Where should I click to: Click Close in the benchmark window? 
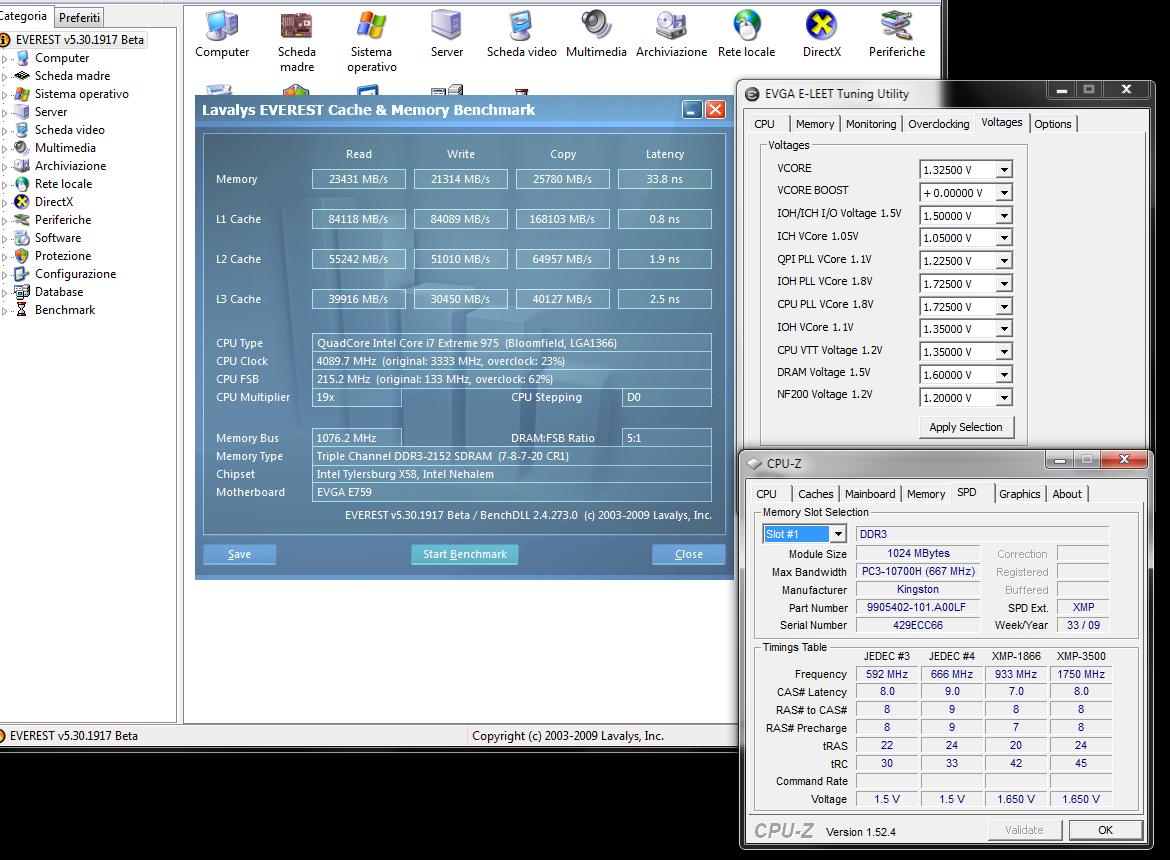pyautogui.click(x=689, y=554)
